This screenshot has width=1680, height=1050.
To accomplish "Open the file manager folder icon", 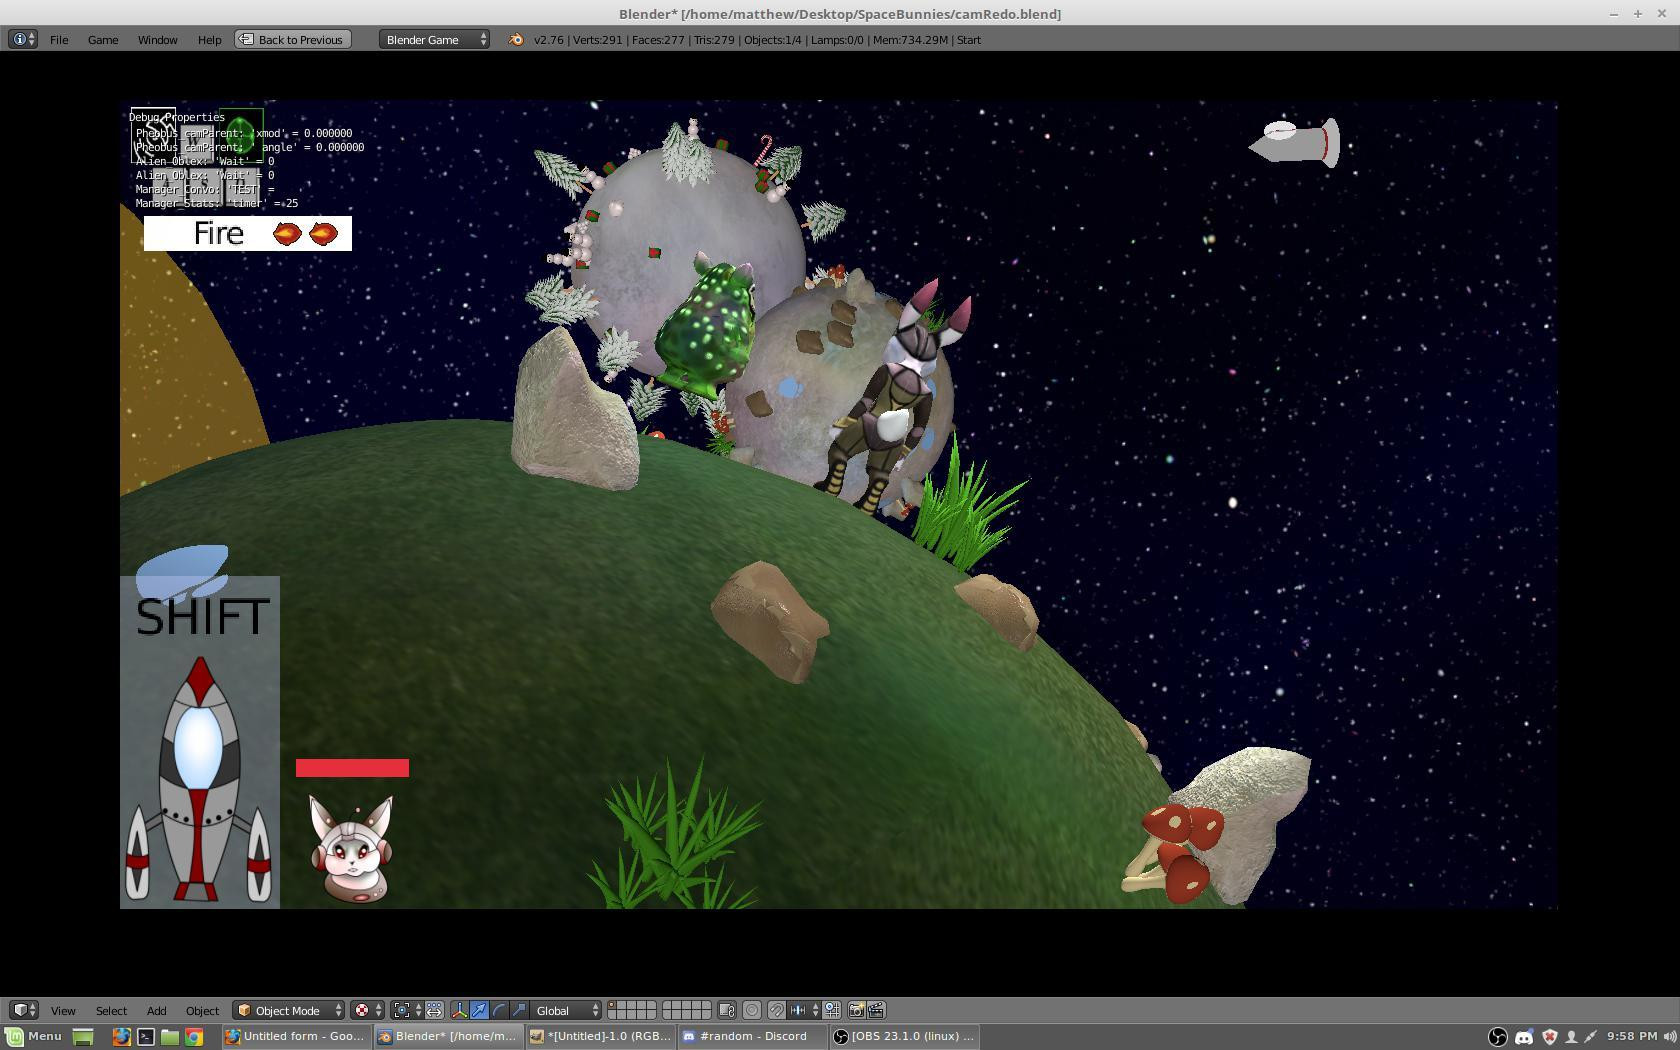I will tap(170, 1037).
